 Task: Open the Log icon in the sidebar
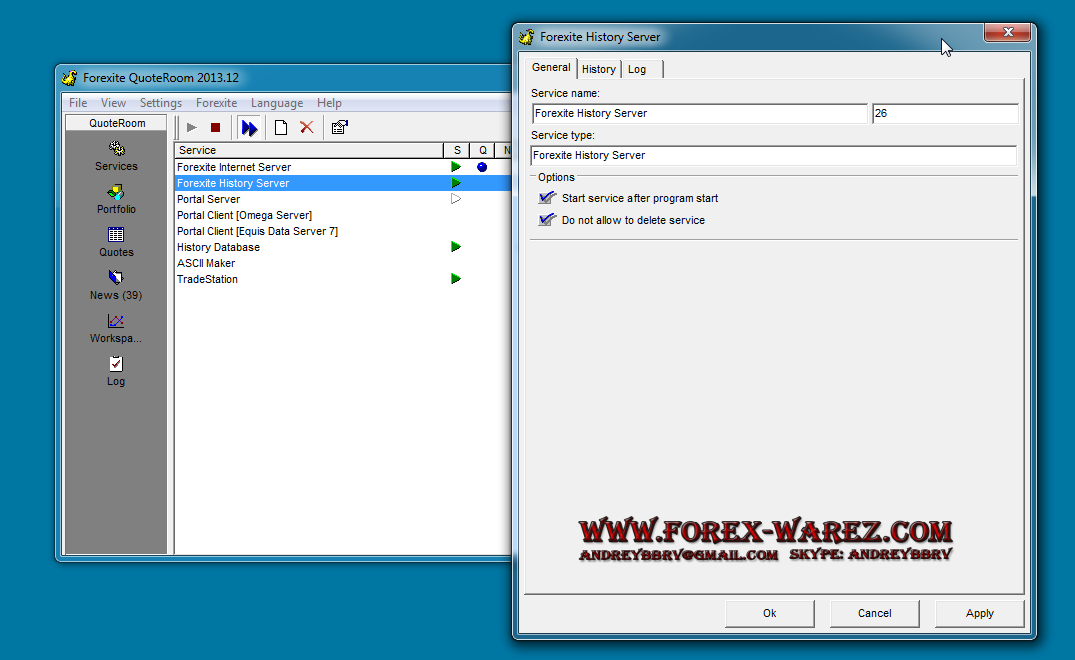pos(116,364)
